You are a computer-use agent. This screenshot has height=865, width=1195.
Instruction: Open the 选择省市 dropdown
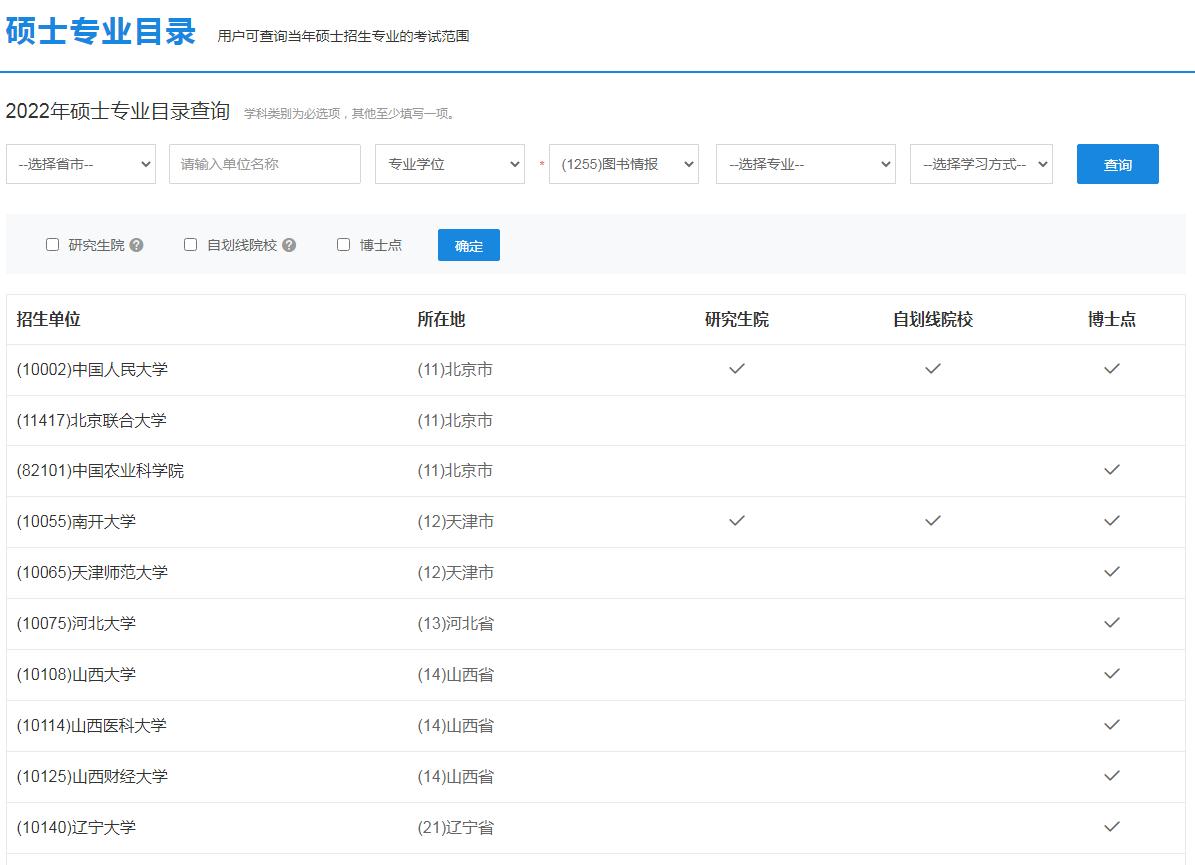[x=81, y=164]
